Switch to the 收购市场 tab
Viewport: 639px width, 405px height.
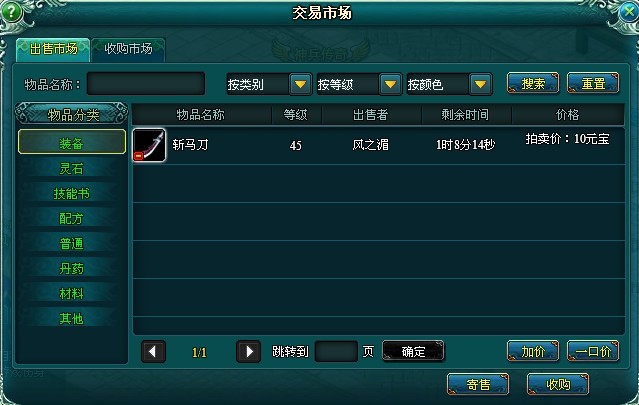click(128, 50)
